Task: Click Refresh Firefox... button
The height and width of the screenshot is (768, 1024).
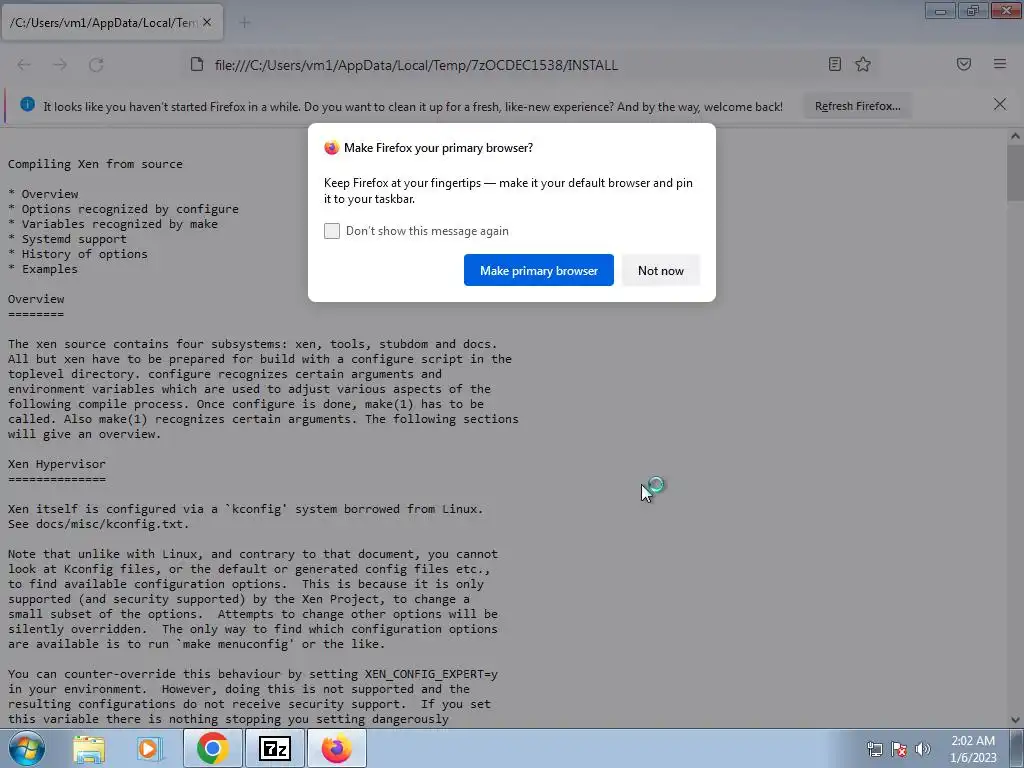Action: point(857,106)
